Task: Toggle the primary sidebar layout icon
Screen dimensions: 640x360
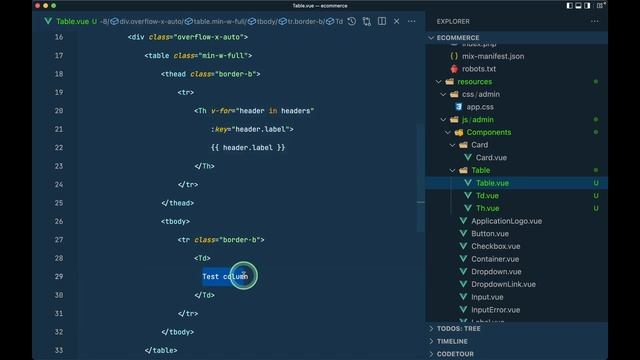Action: pyautogui.click(x=569, y=6)
